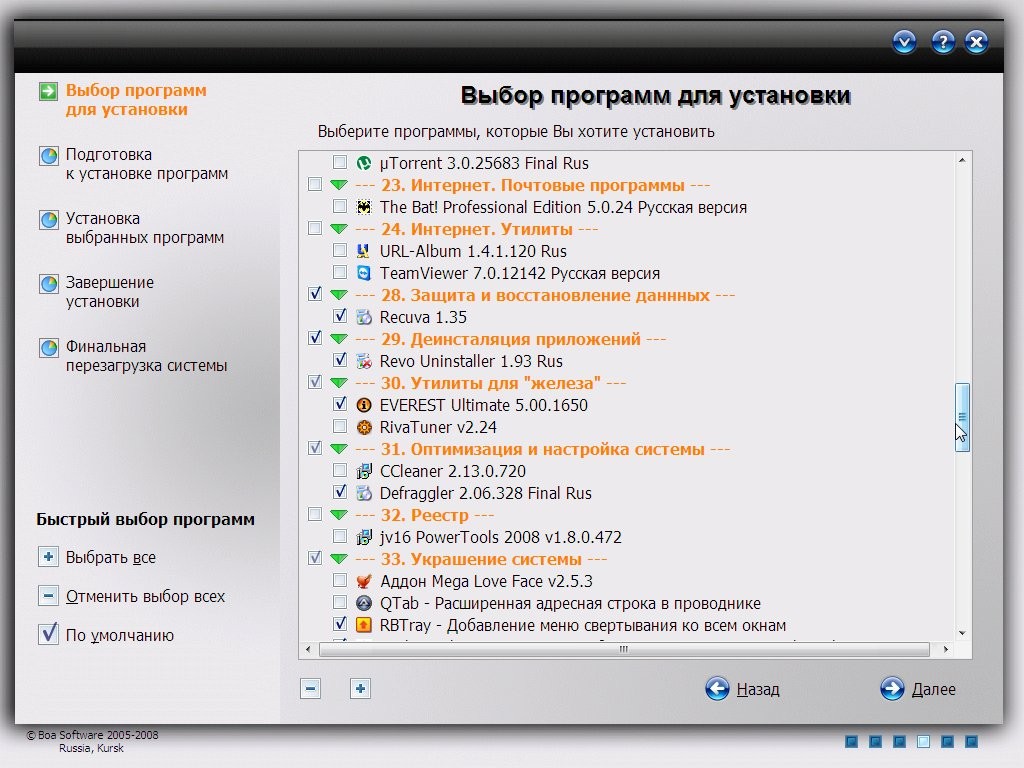
Task: Click the Выбрать все link
Action: coord(110,557)
